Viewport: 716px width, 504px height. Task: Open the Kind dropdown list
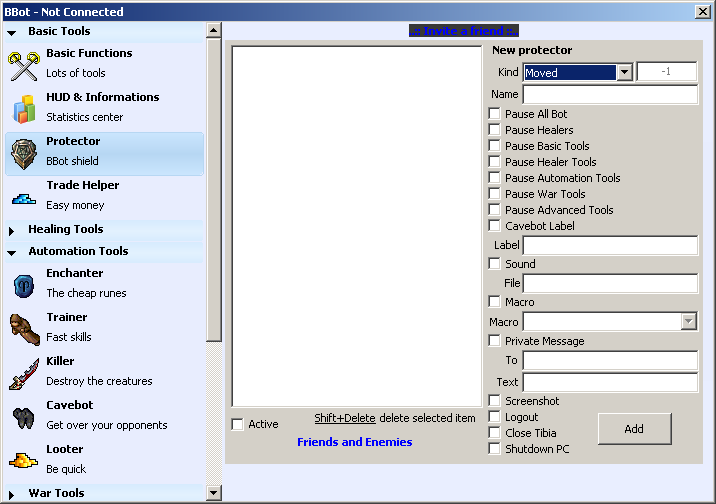624,72
